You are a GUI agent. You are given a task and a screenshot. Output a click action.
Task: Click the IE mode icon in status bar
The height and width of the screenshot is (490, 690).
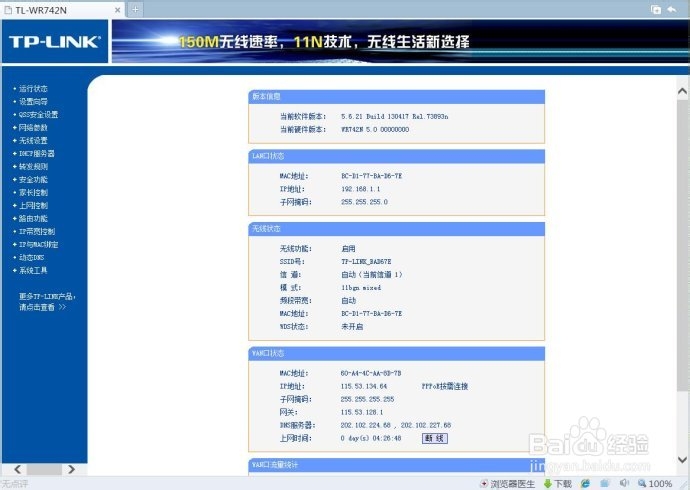coord(585,484)
